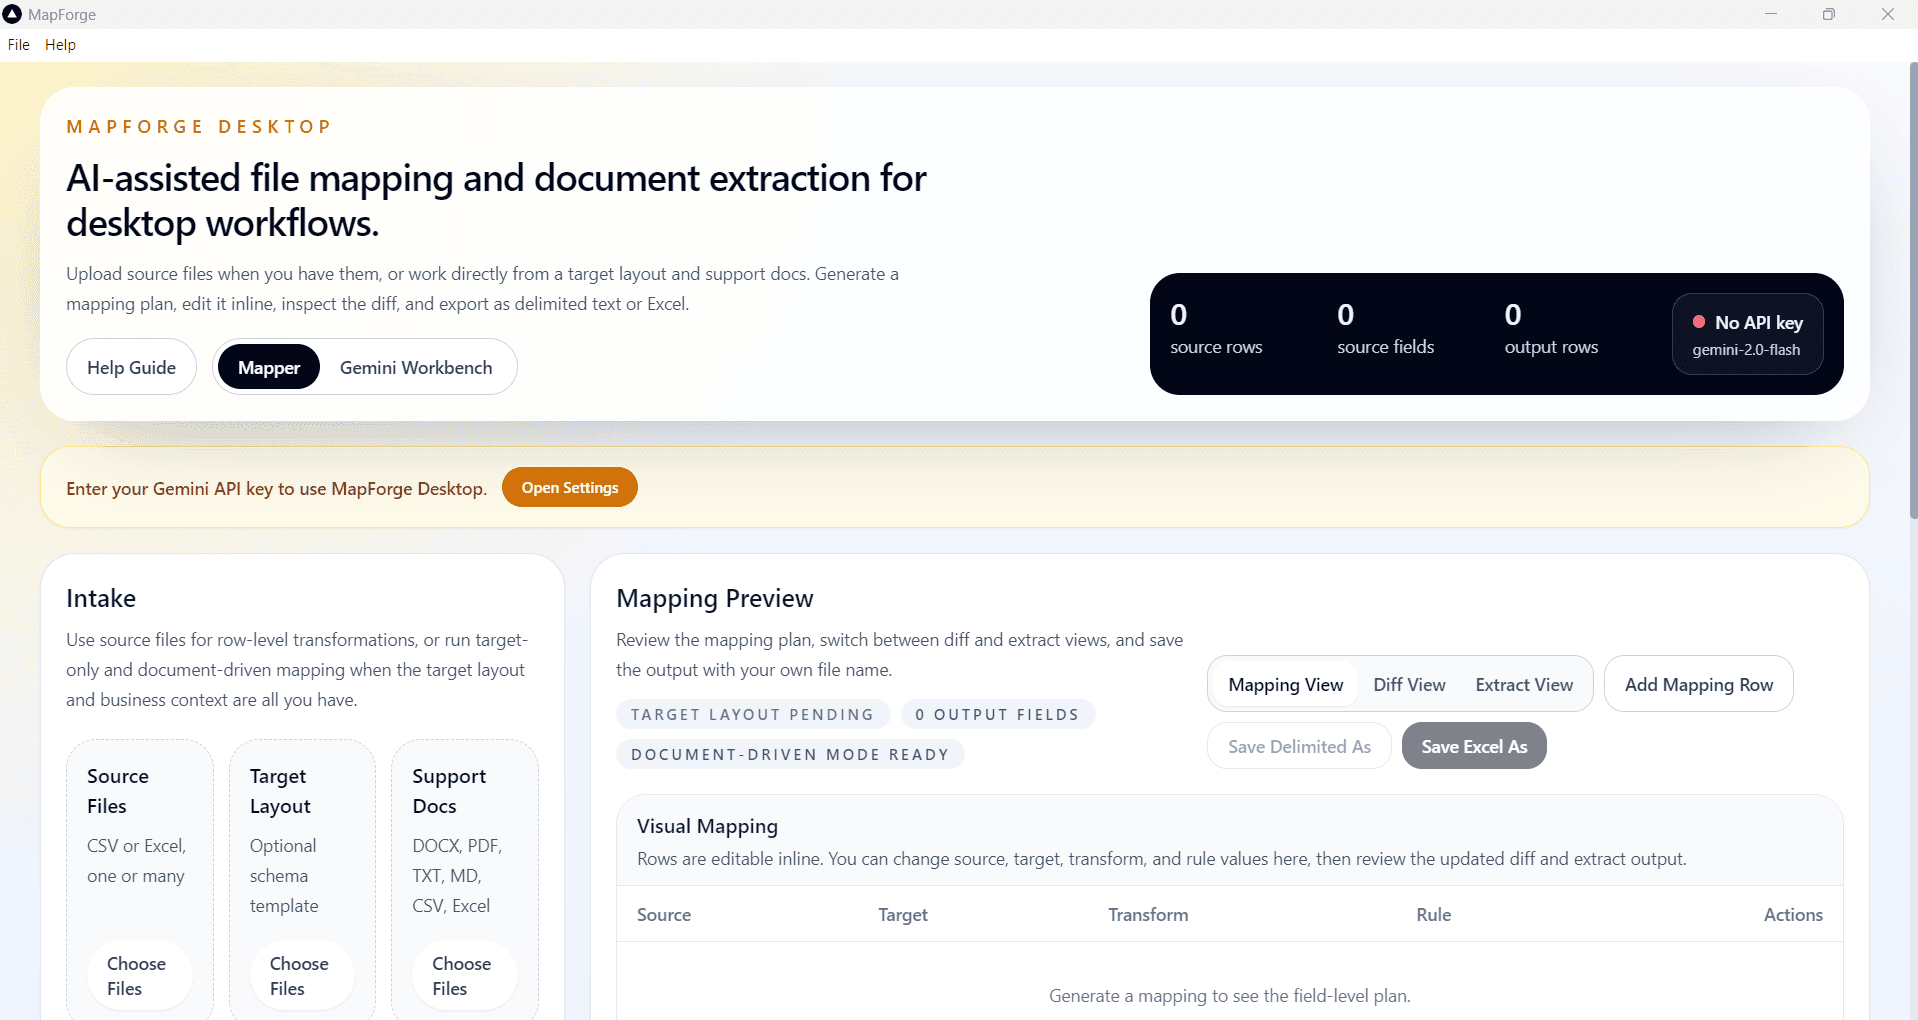This screenshot has width=1918, height=1020.
Task: Click Save Delimited As
Action: [1298, 745]
